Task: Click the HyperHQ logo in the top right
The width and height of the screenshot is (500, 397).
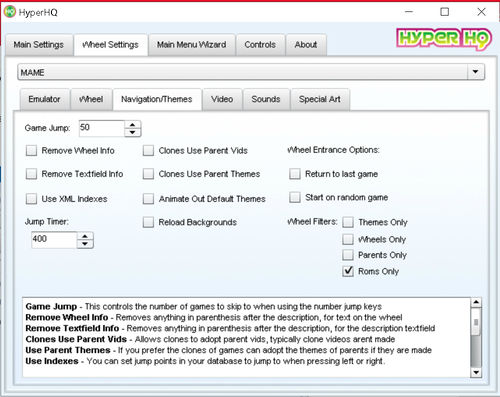Action: click(444, 39)
